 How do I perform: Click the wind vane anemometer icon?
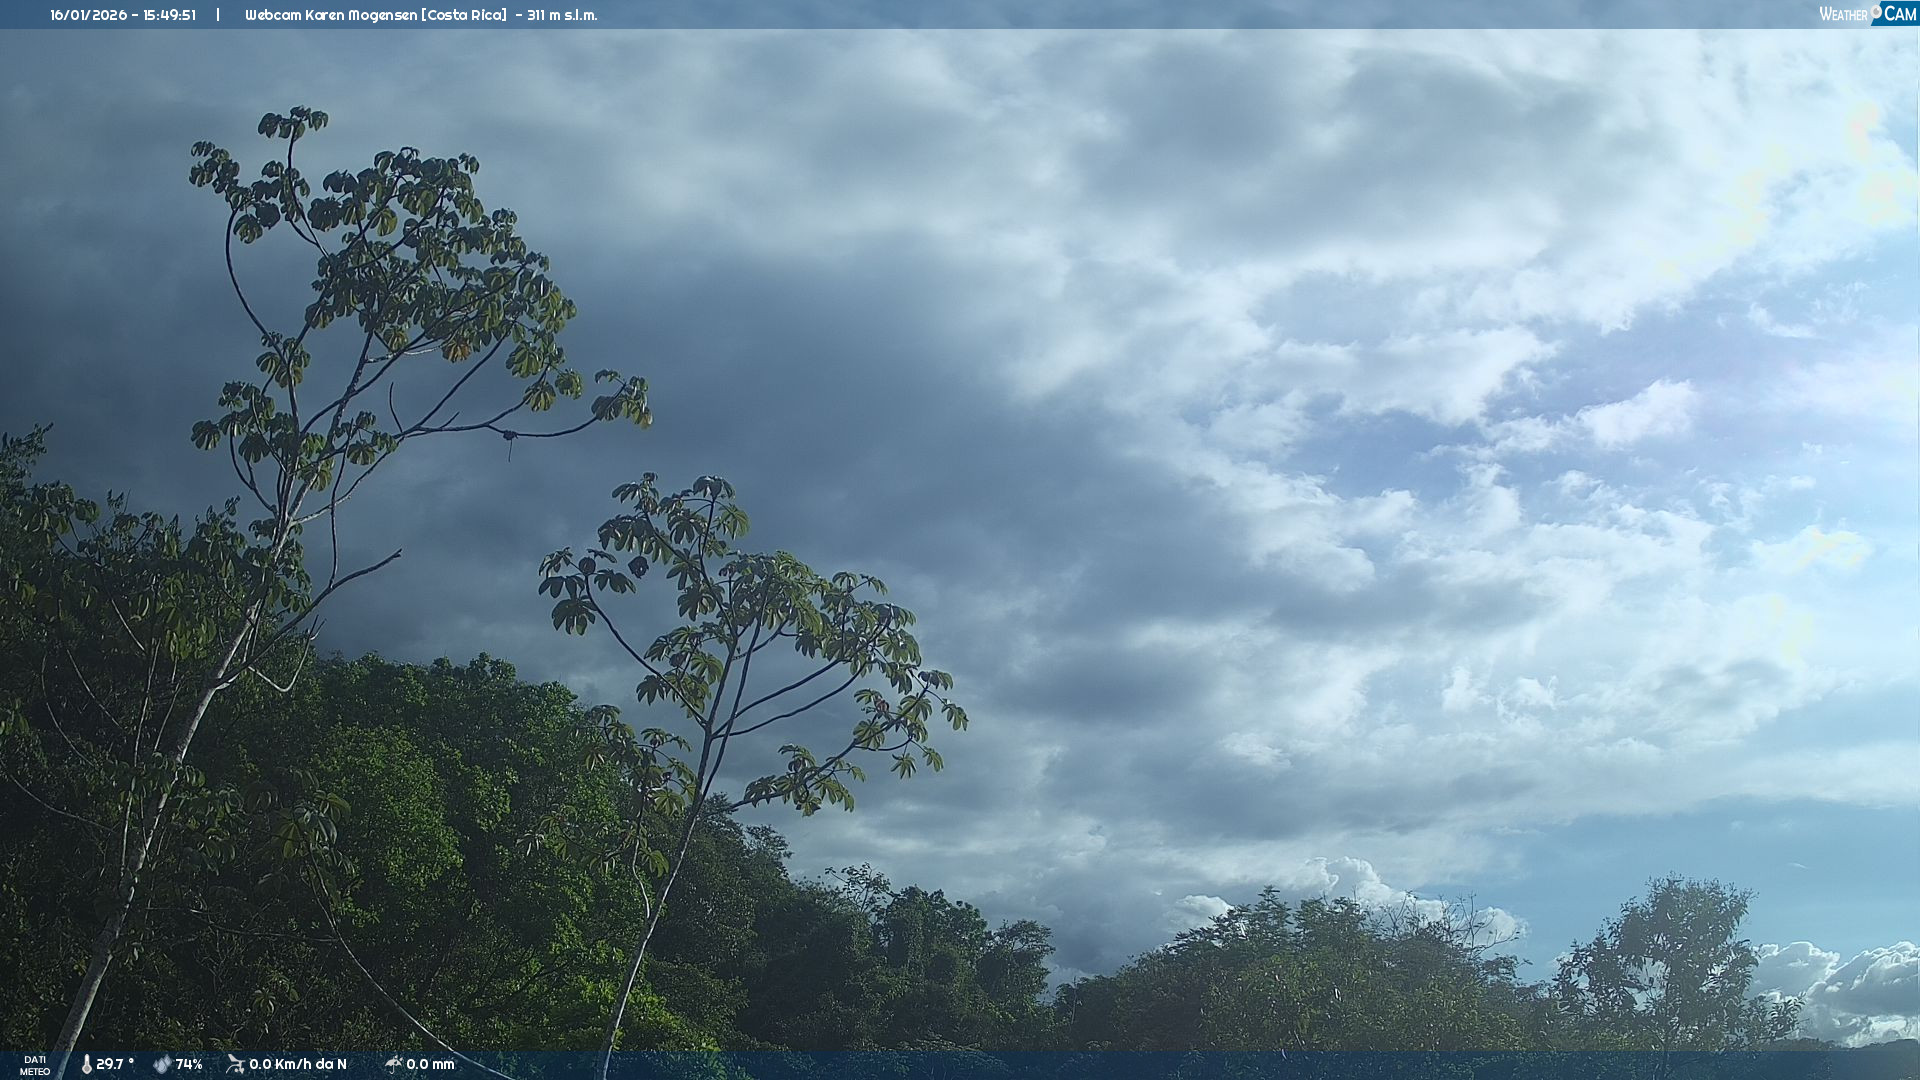point(235,1064)
